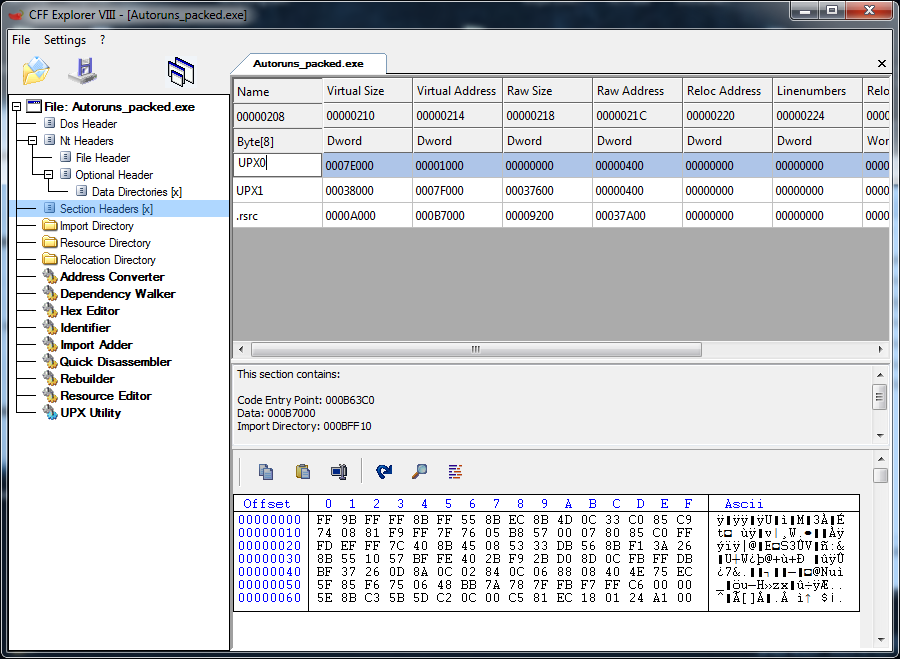This screenshot has width=900, height=659.
Task: Collapse the Nt Headers tree node
Action: coord(33,141)
